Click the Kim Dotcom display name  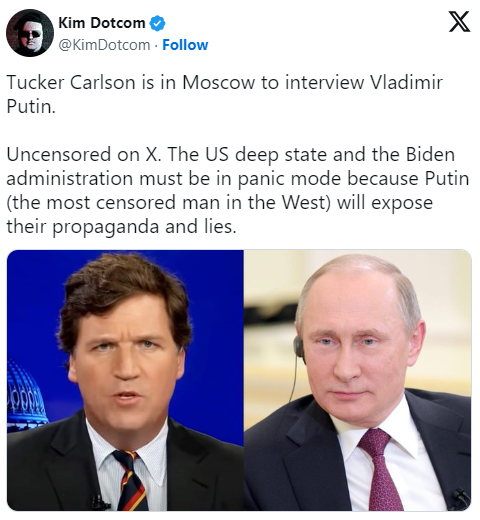(102, 23)
